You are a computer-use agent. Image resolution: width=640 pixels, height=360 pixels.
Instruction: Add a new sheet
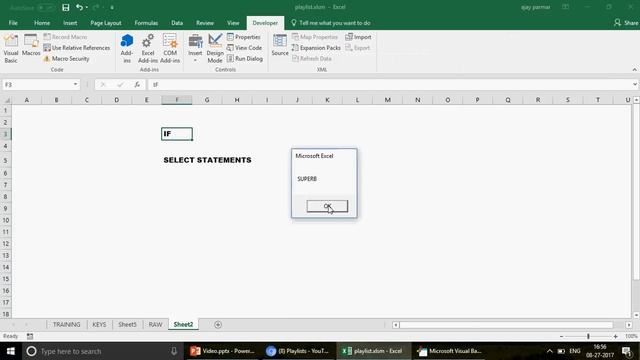click(x=218, y=324)
